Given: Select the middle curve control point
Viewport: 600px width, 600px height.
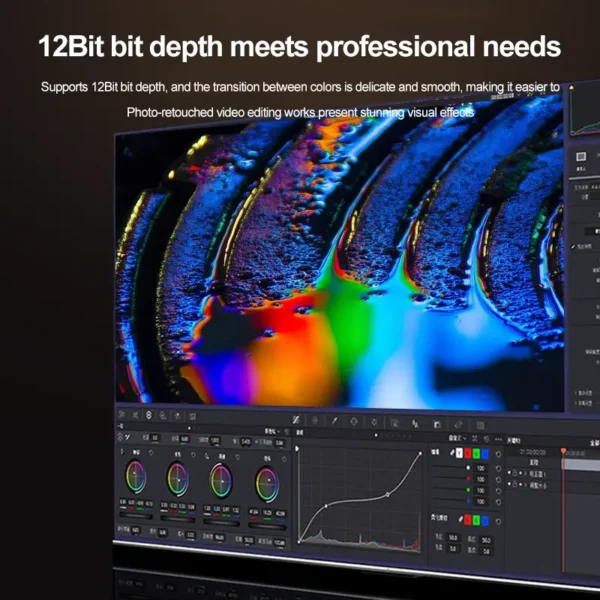Looking at the screenshot, I should [x=387, y=495].
